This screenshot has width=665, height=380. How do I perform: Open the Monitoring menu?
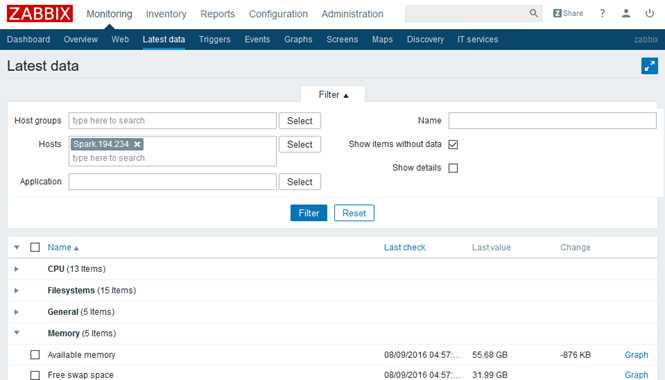[x=109, y=14]
